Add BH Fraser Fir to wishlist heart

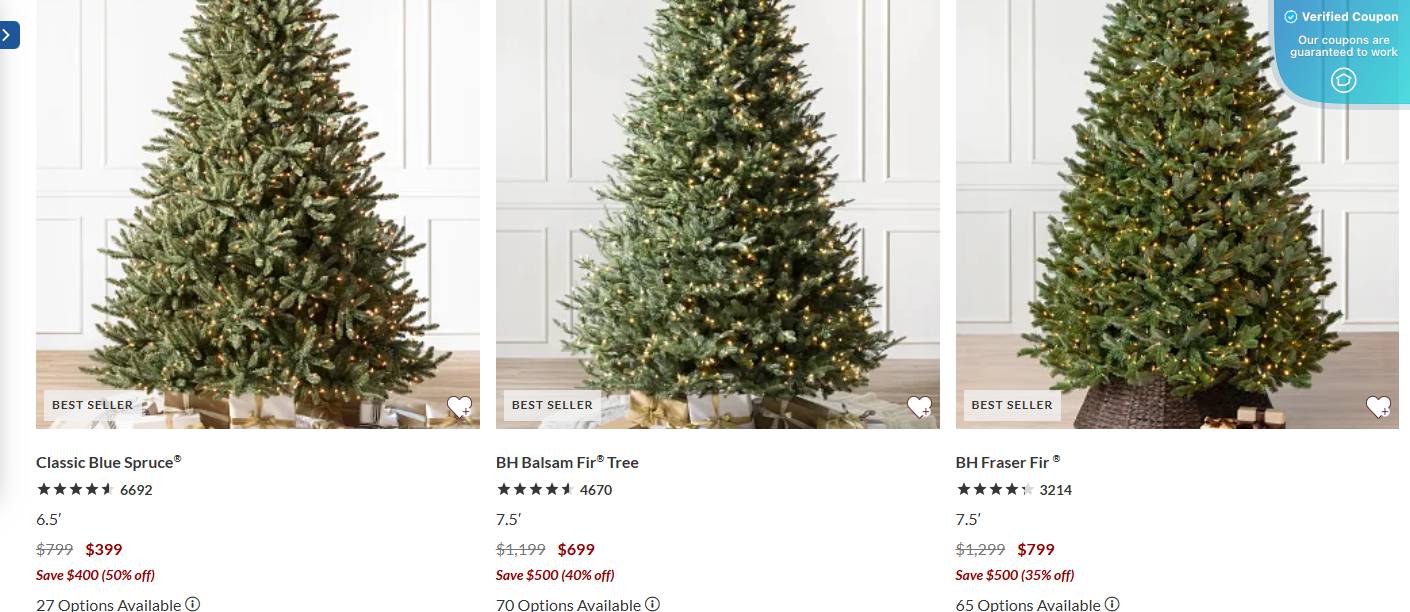[1378, 406]
